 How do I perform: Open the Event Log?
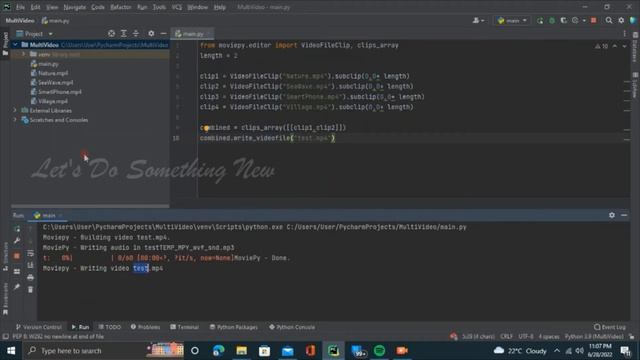610,327
